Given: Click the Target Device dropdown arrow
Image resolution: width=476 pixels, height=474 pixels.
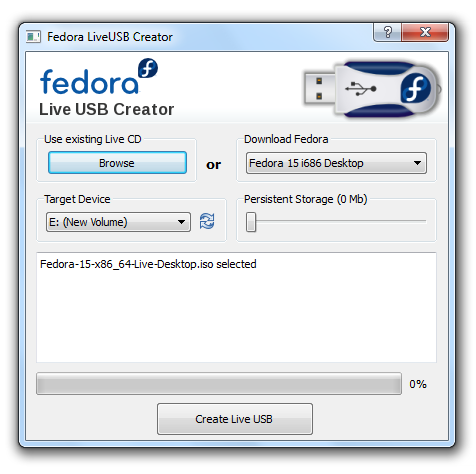Looking at the screenshot, I should (181, 222).
